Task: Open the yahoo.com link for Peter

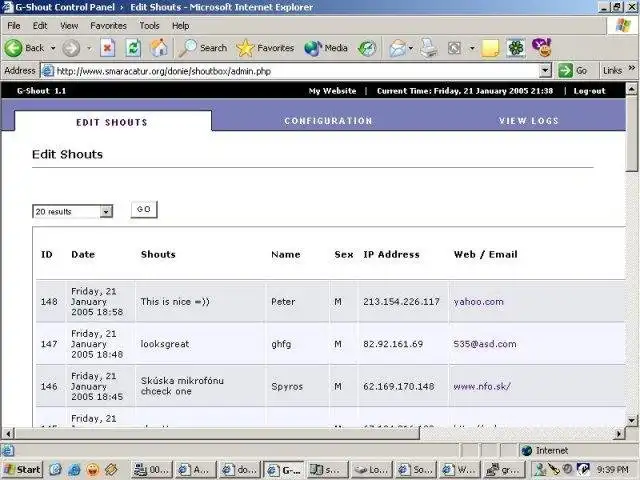Action: point(478,302)
